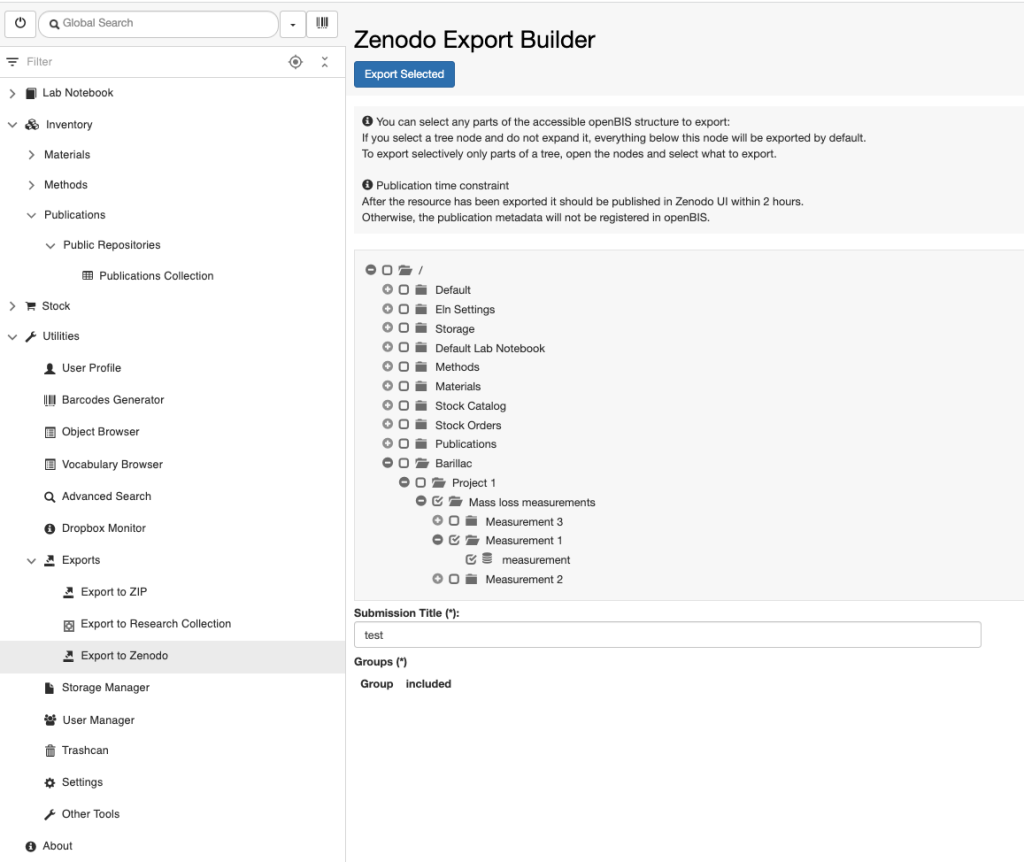Click the power/logout icon button

click(20, 24)
